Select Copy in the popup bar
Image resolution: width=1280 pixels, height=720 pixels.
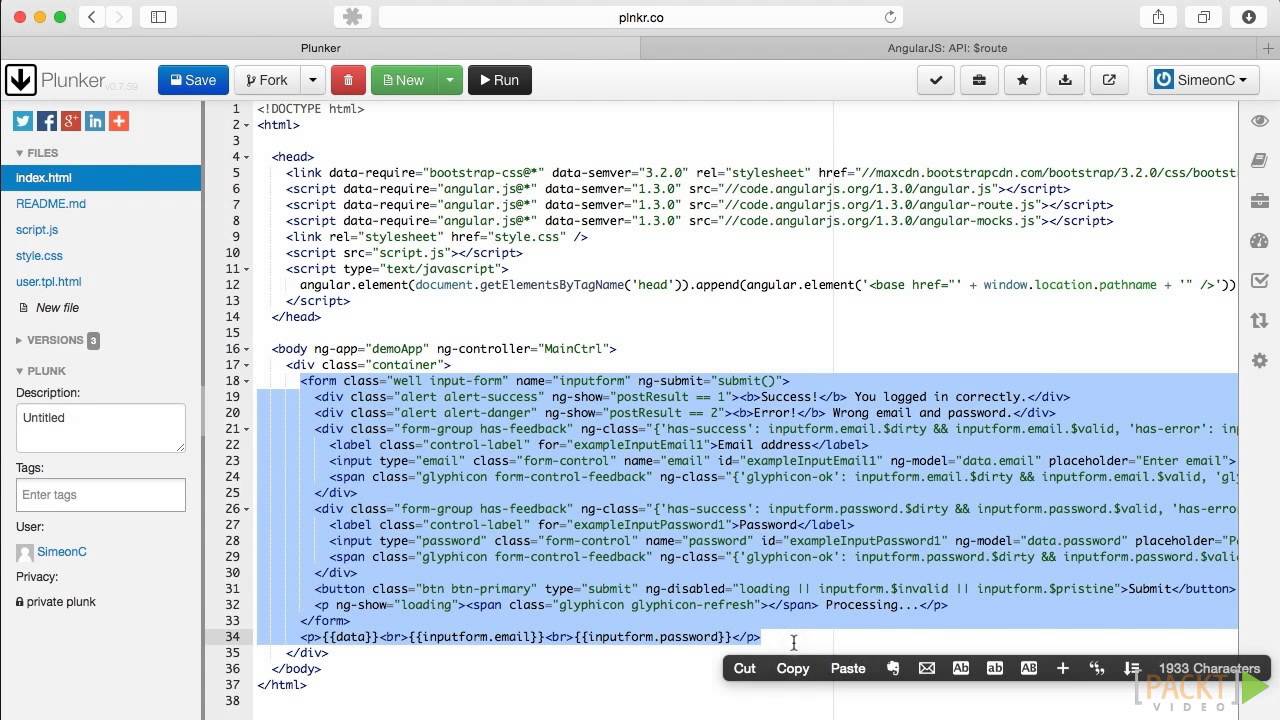(x=793, y=668)
